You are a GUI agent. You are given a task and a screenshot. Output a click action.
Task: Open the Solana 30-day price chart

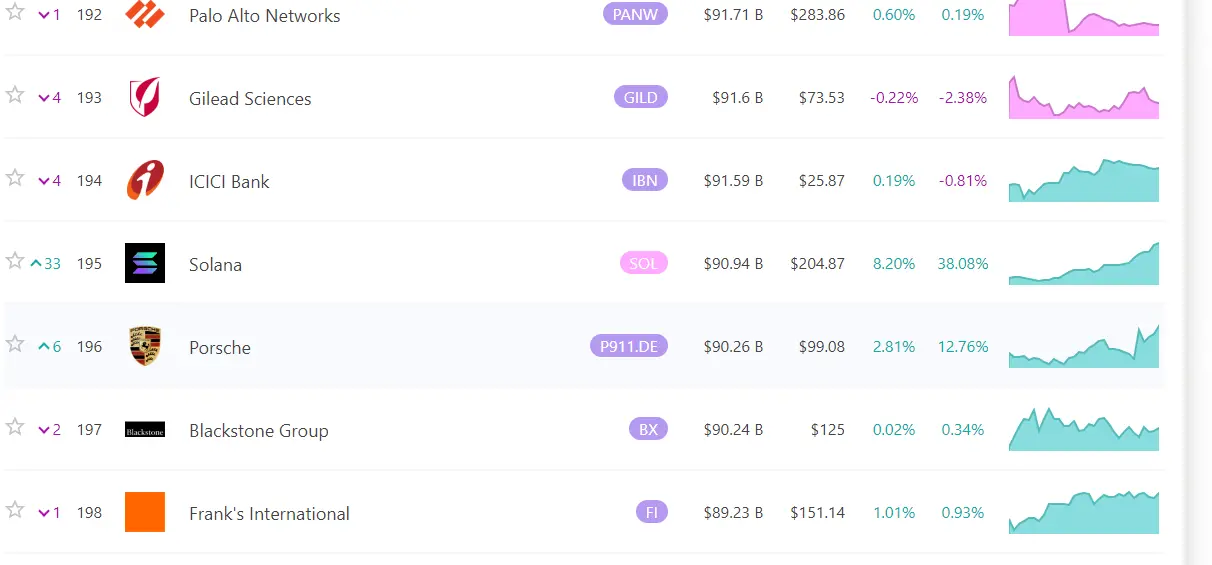[x=1084, y=265]
